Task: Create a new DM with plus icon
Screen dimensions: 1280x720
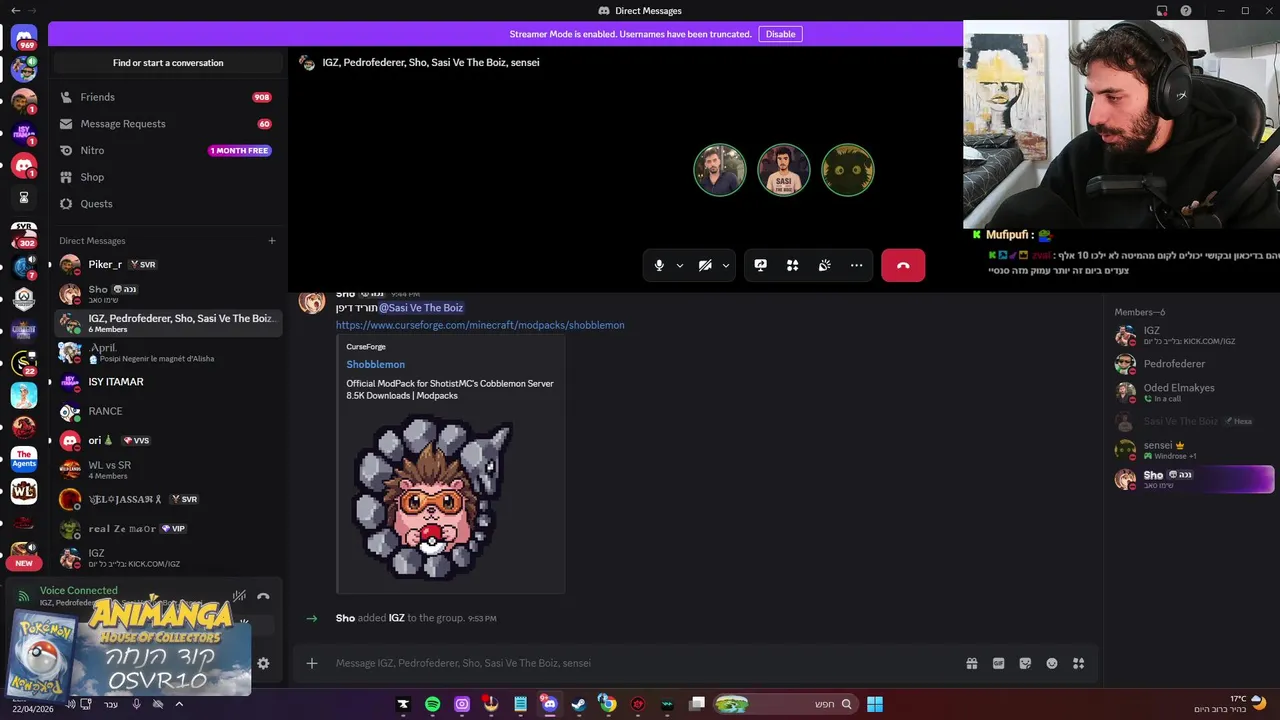Action: pyautogui.click(x=271, y=241)
